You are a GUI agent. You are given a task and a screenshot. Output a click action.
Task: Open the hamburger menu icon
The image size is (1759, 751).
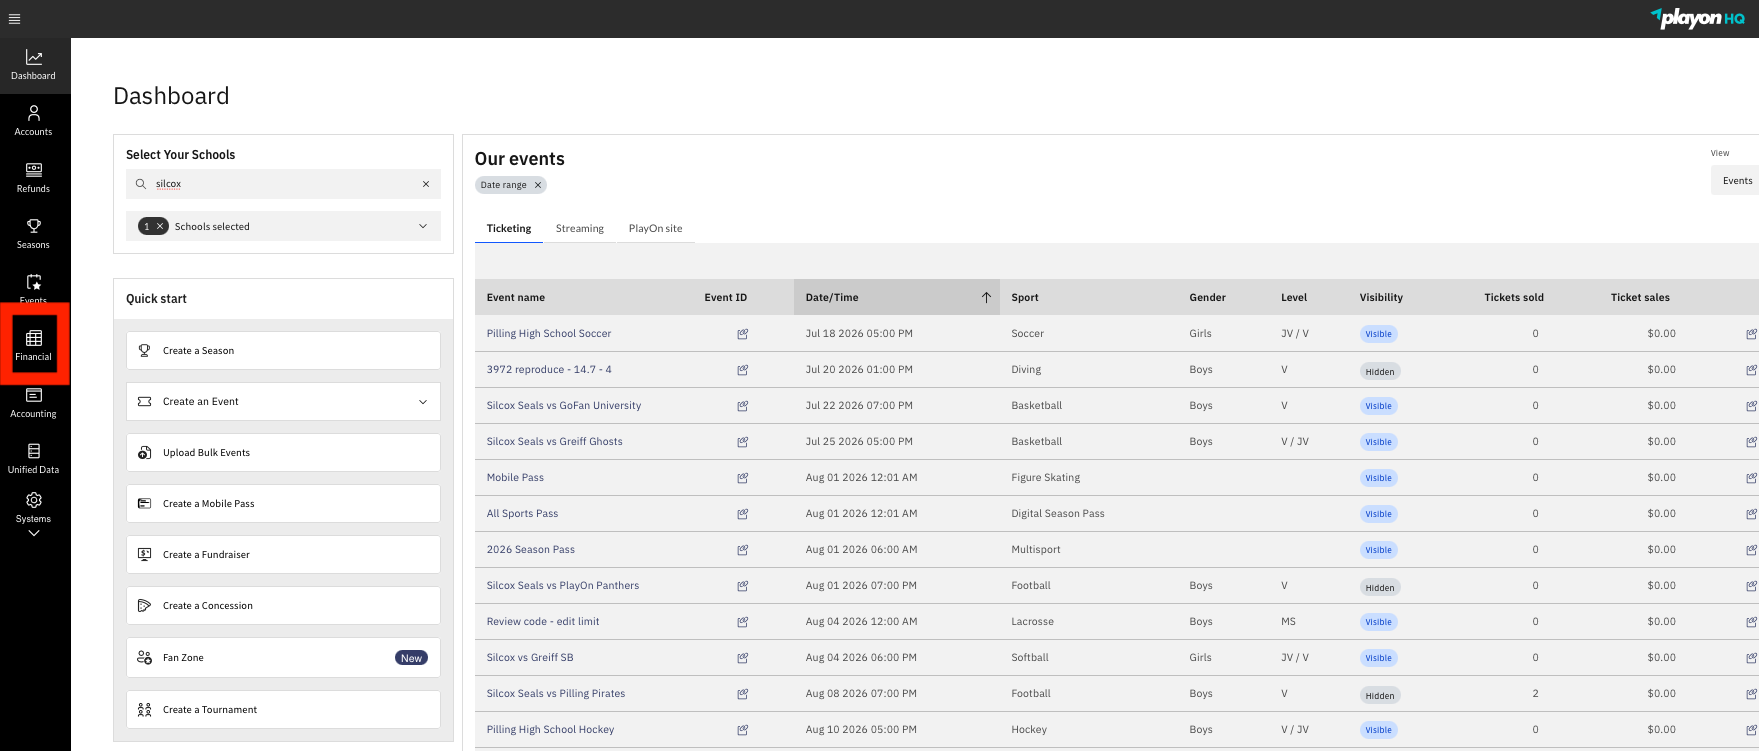tap(14, 19)
